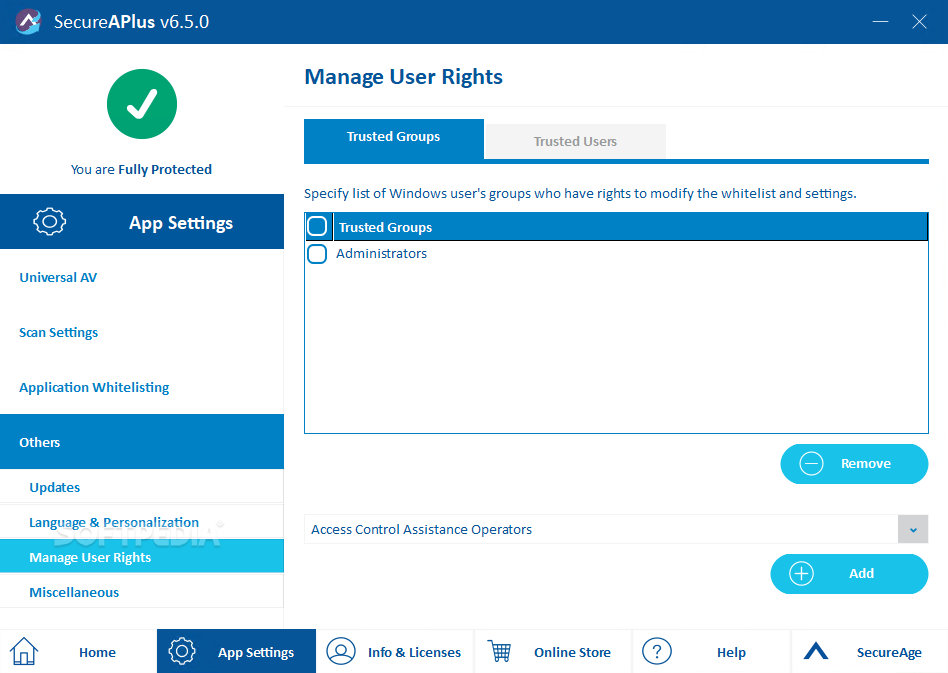Click the App Settings gear icon in sidebar header
Image resolution: width=948 pixels, height=673 pixels.
[x=50, y=221]
